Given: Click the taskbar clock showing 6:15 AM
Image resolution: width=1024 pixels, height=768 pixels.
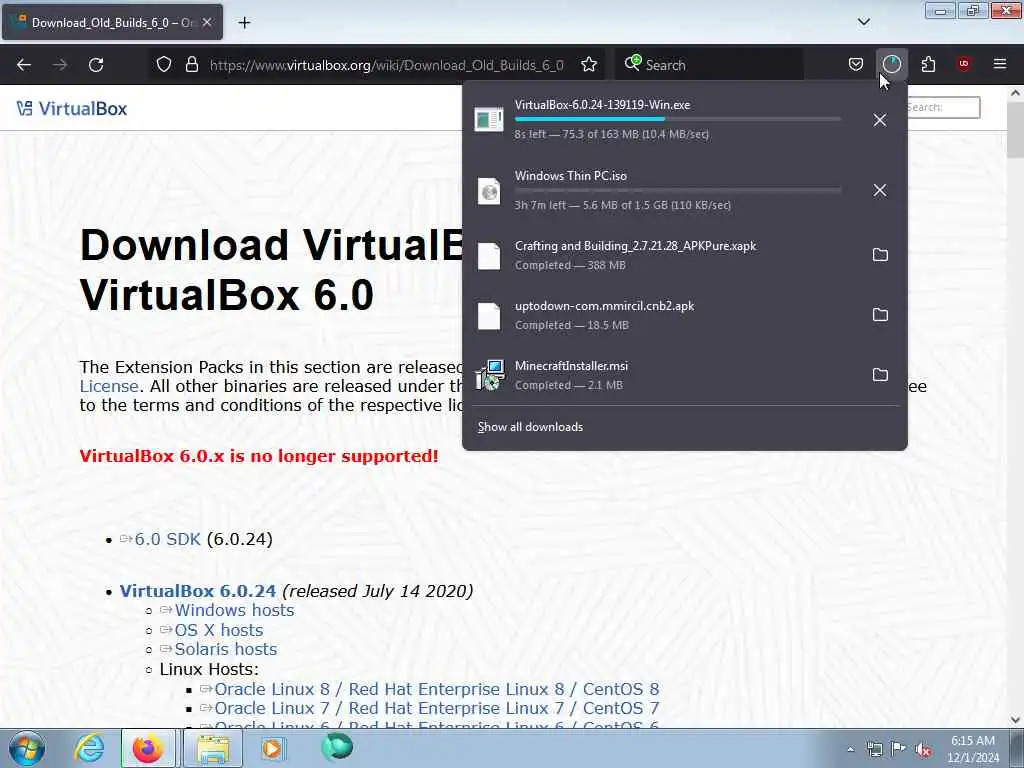Looking at the screenshot, I should coord(973,749).
